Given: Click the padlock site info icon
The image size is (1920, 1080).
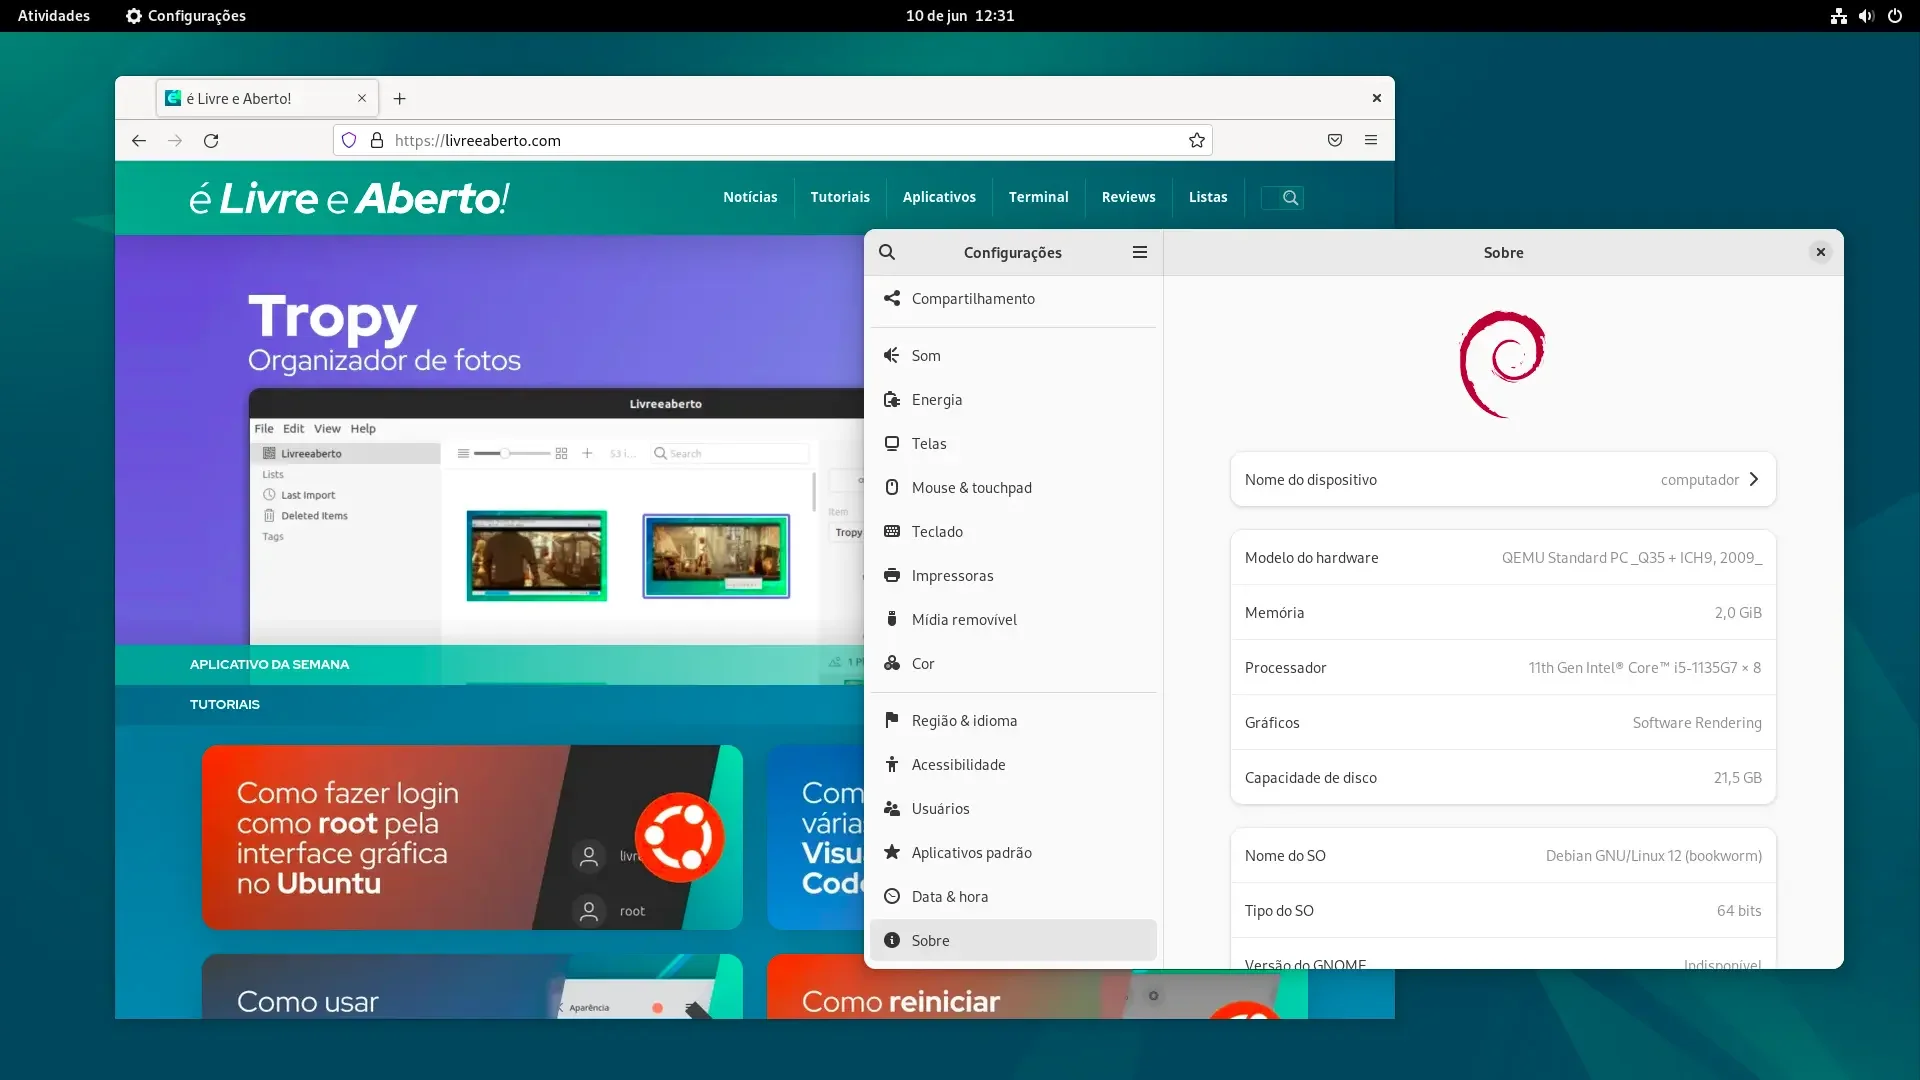Looking at the screenshot, I should (x=377, y=141).
